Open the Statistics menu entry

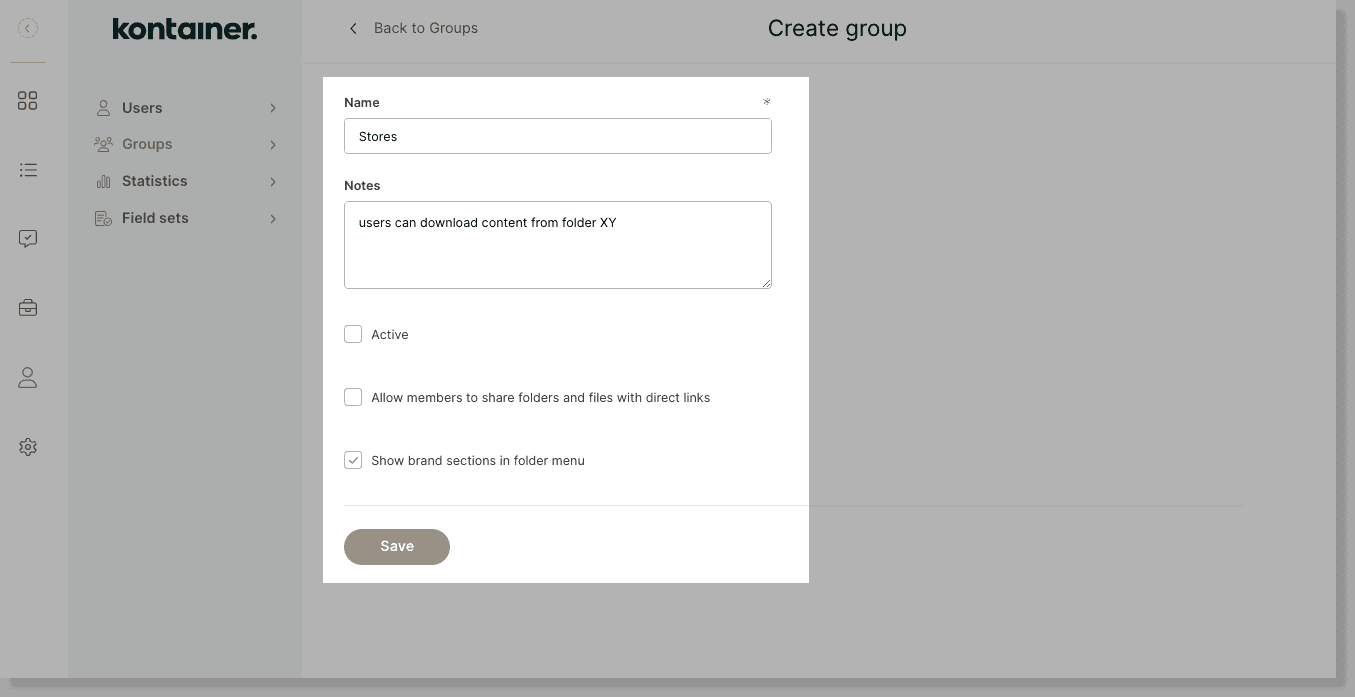(x=154, y=181)
